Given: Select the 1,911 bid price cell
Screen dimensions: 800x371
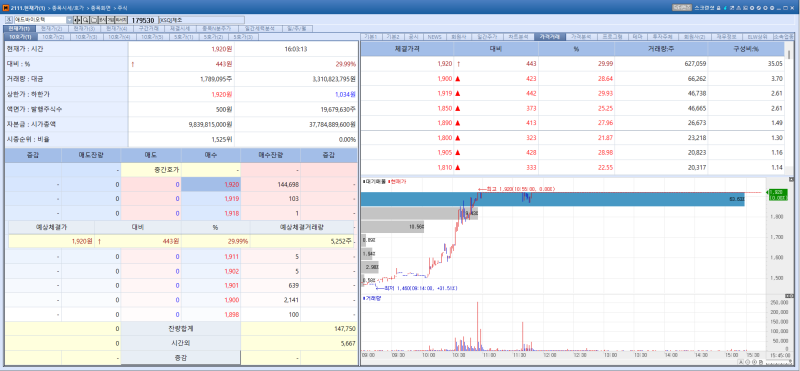Looking at the screenshot, I should tap(211, 257).
